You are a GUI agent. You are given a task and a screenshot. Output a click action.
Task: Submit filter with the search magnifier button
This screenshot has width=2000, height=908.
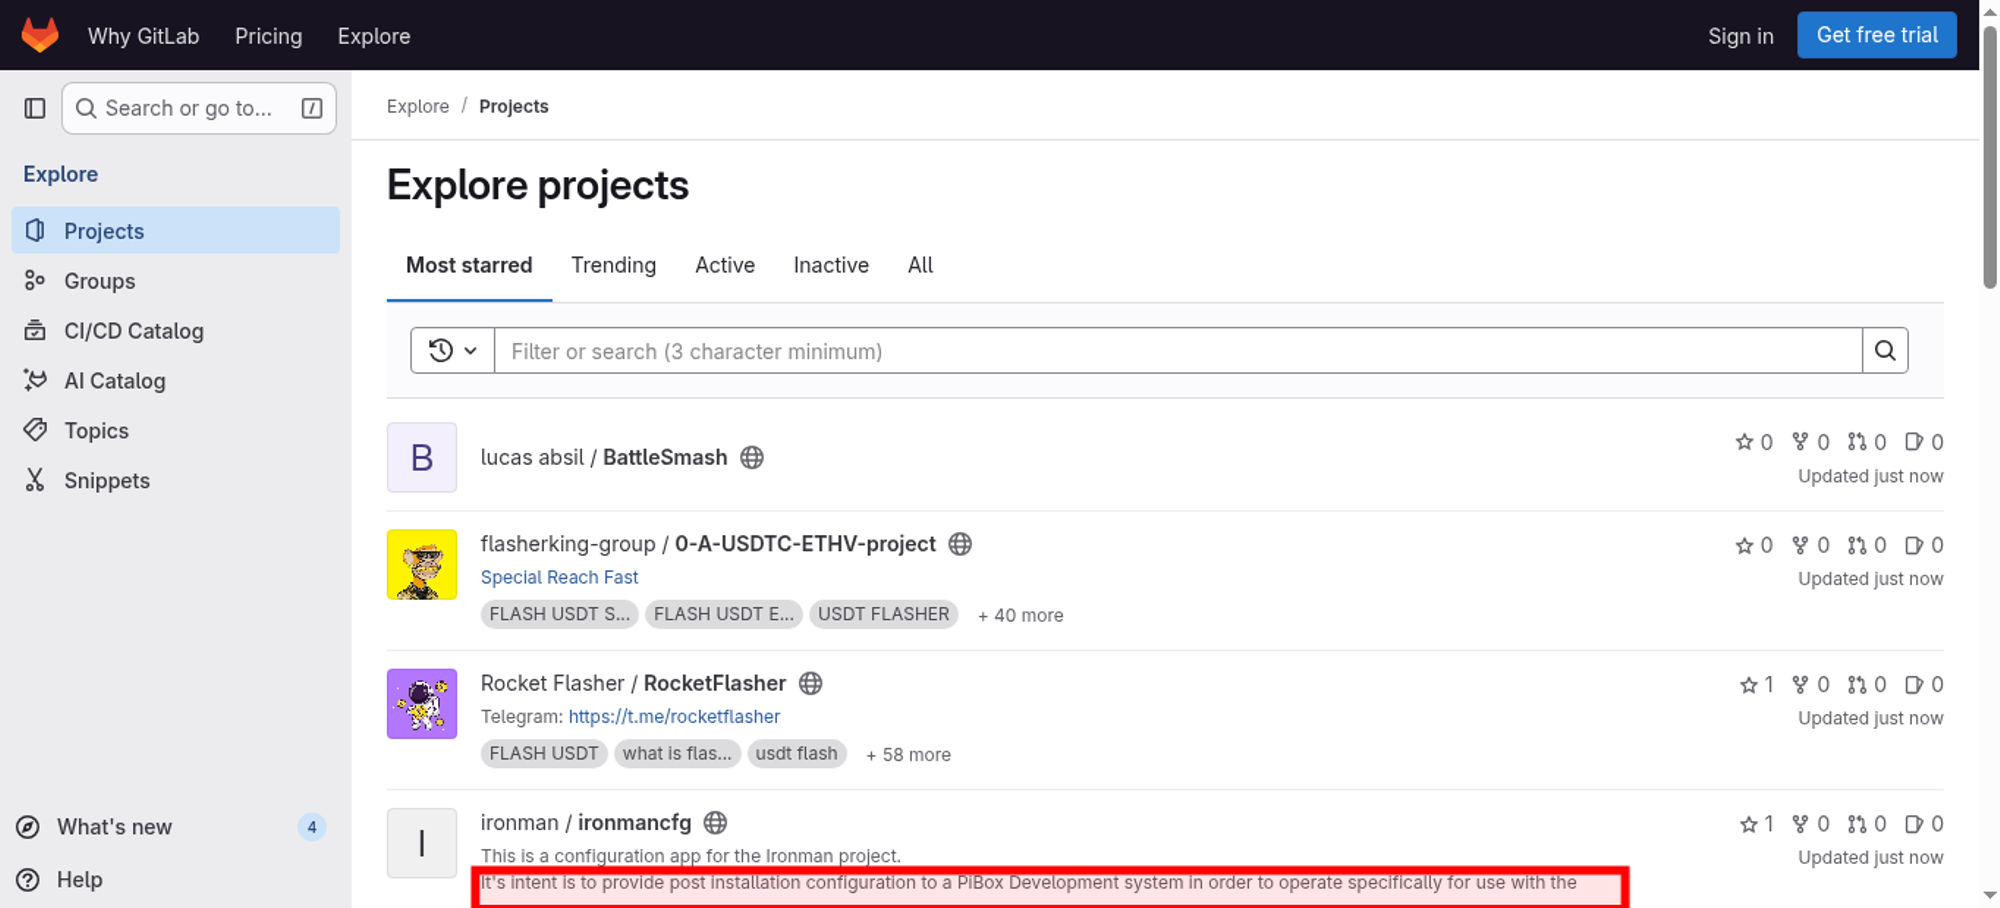coord(1885,351)
